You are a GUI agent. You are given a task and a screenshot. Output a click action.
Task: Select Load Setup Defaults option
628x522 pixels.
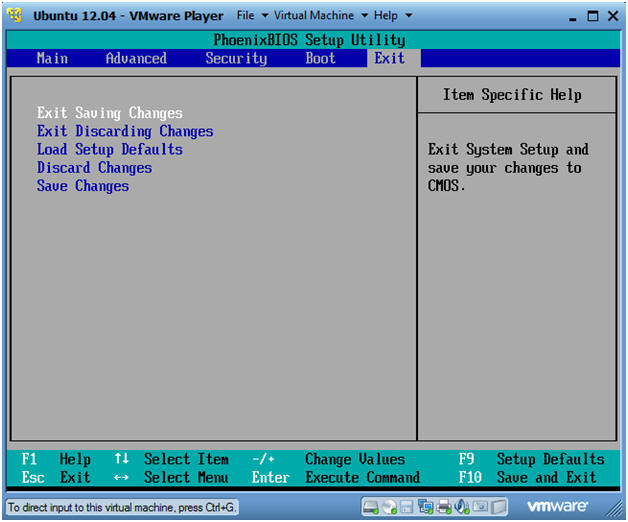pos(110,149)
